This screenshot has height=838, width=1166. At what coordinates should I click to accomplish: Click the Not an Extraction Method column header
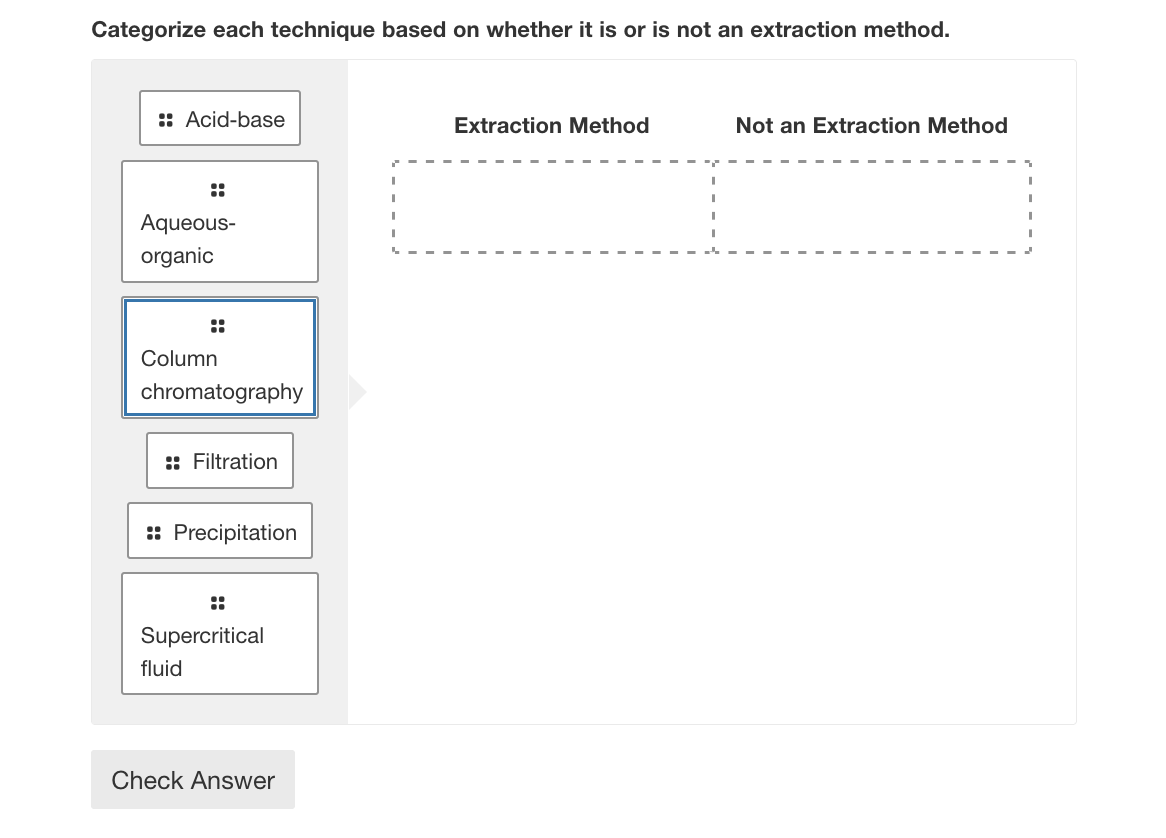[871, 125]
